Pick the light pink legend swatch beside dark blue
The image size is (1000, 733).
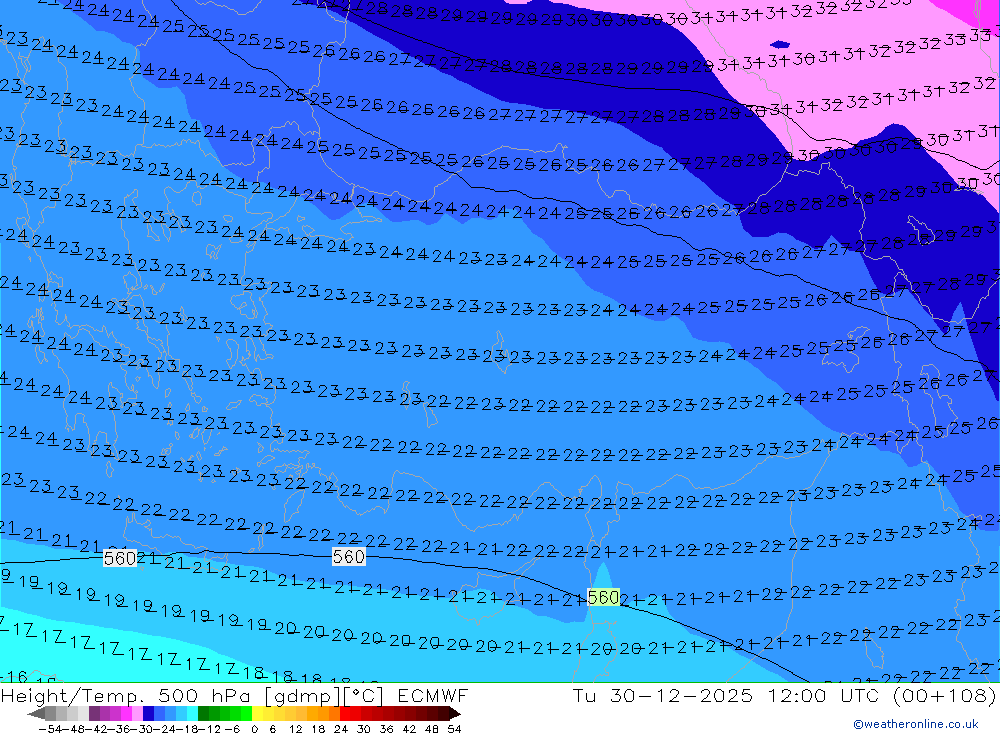click(137, 714)
